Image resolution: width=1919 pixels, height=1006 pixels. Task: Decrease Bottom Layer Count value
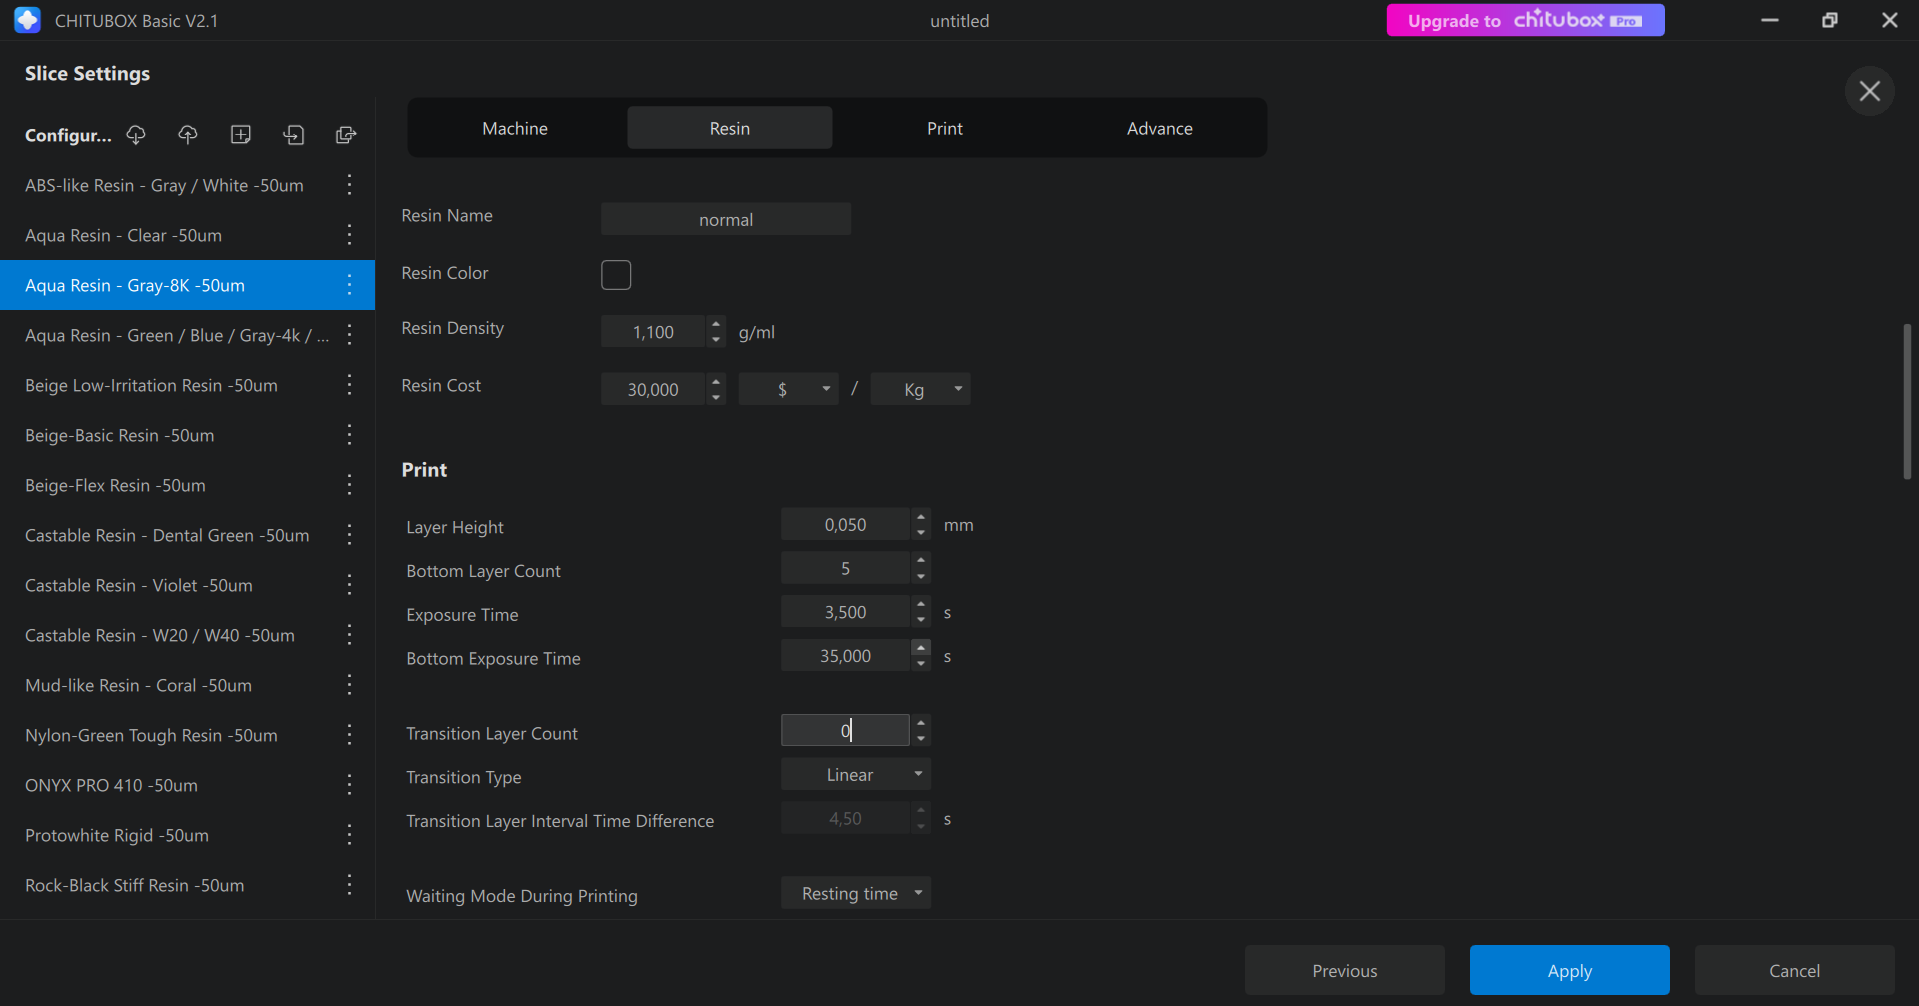(x=921, y=577)
